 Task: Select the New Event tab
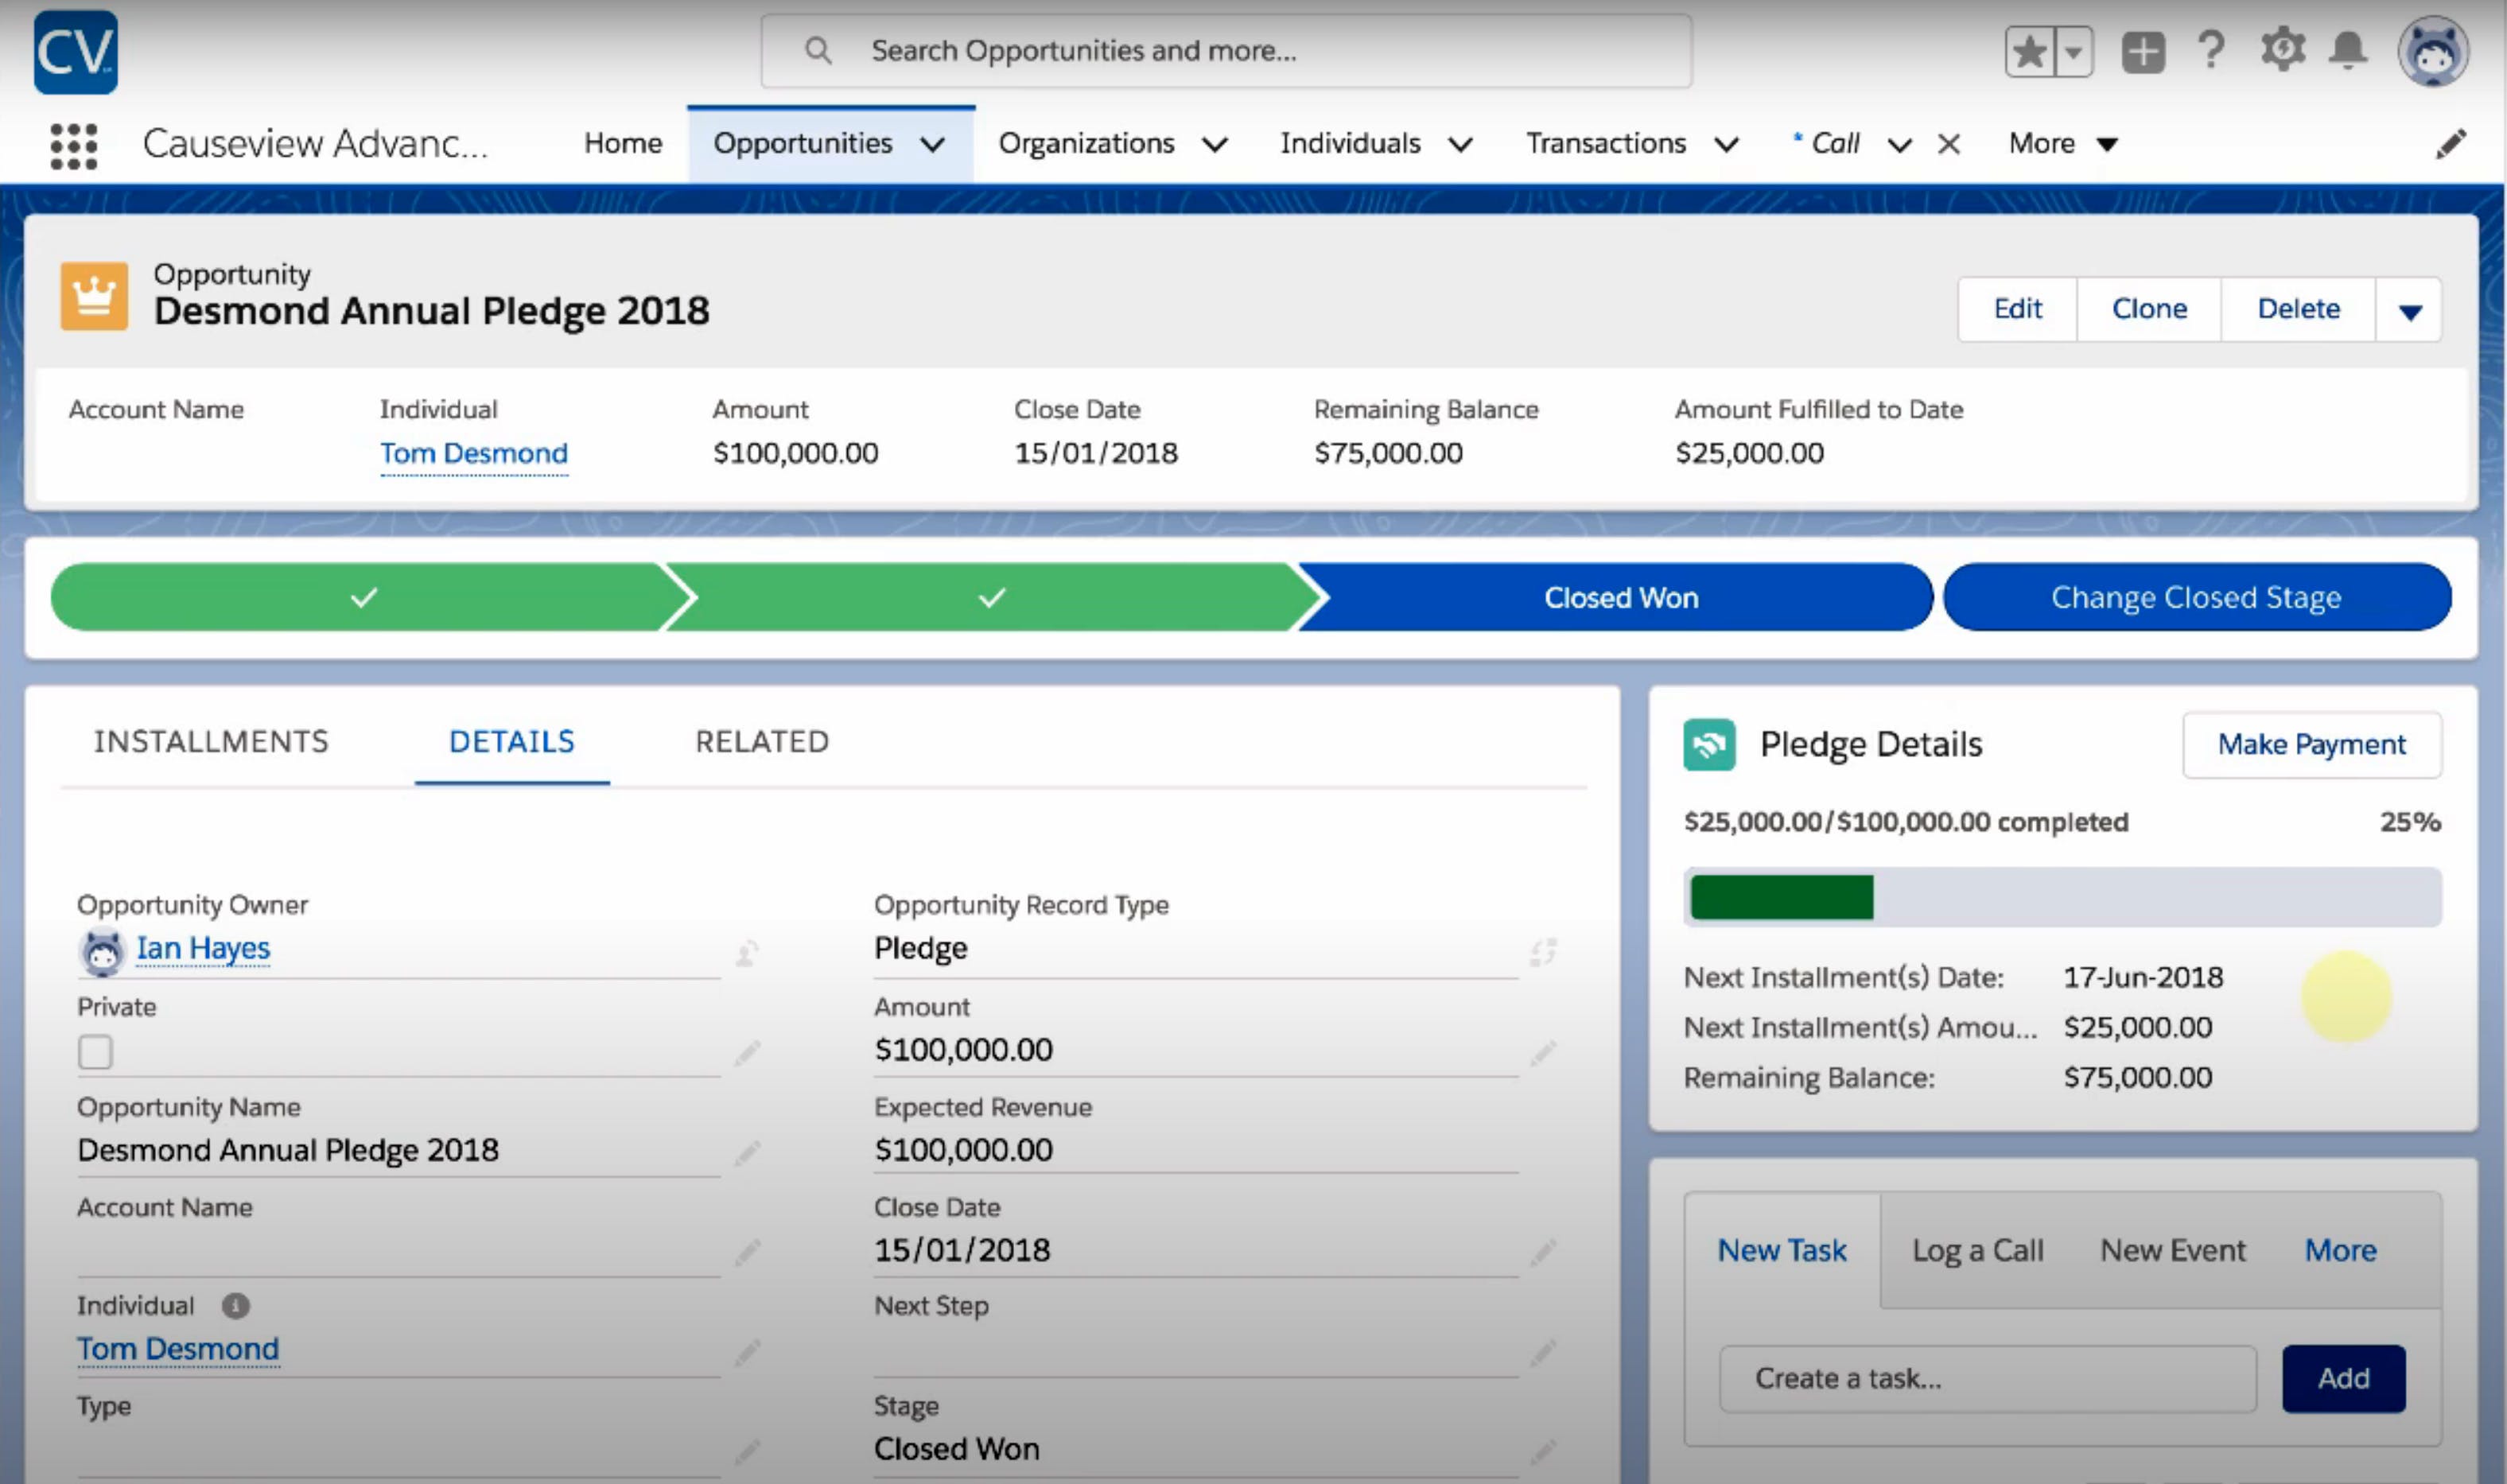[x=2172, y=1251]
